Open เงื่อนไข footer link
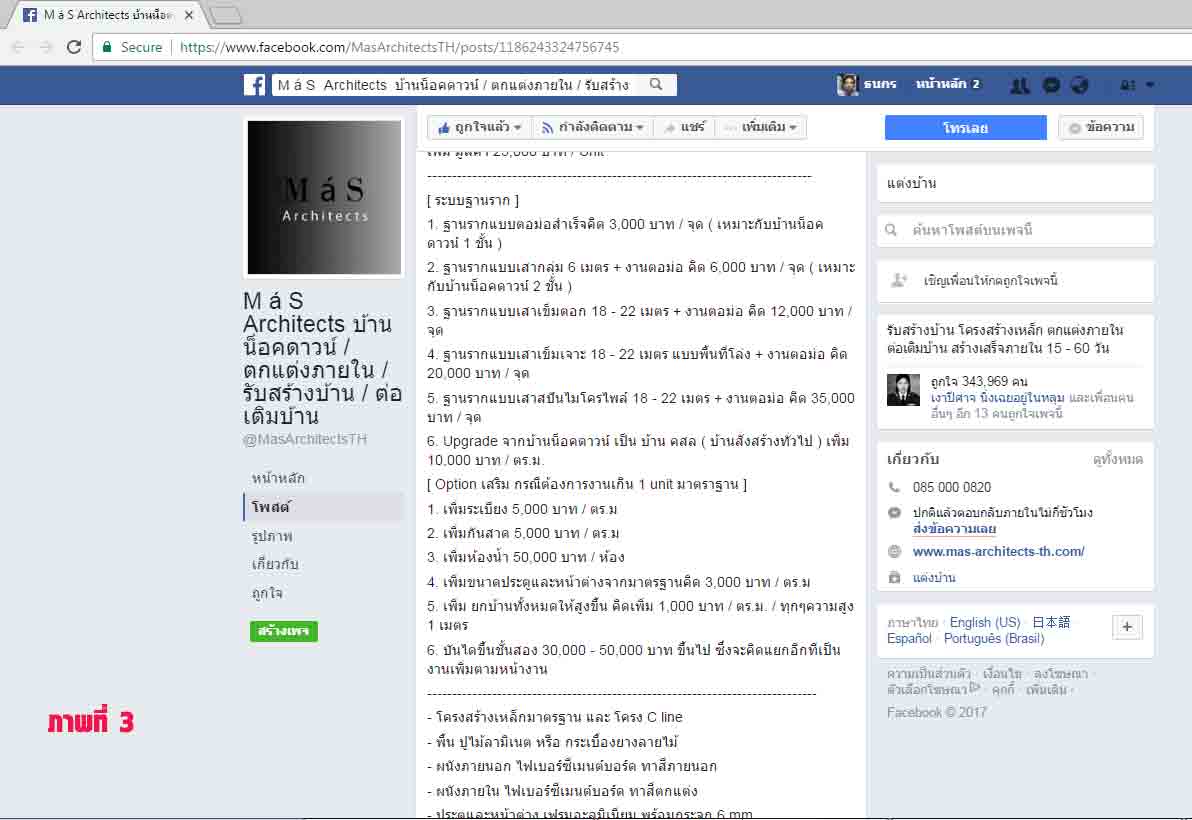The height and width of the screenshot is (820, 1192). 1002,674
